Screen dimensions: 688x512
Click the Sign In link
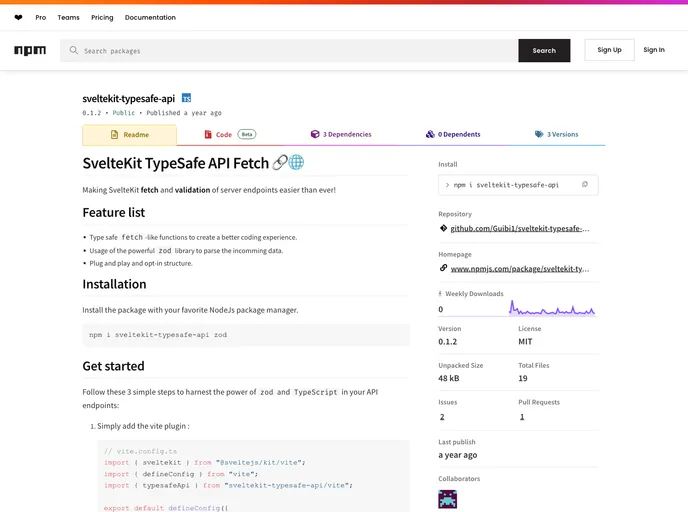(654, 50)
